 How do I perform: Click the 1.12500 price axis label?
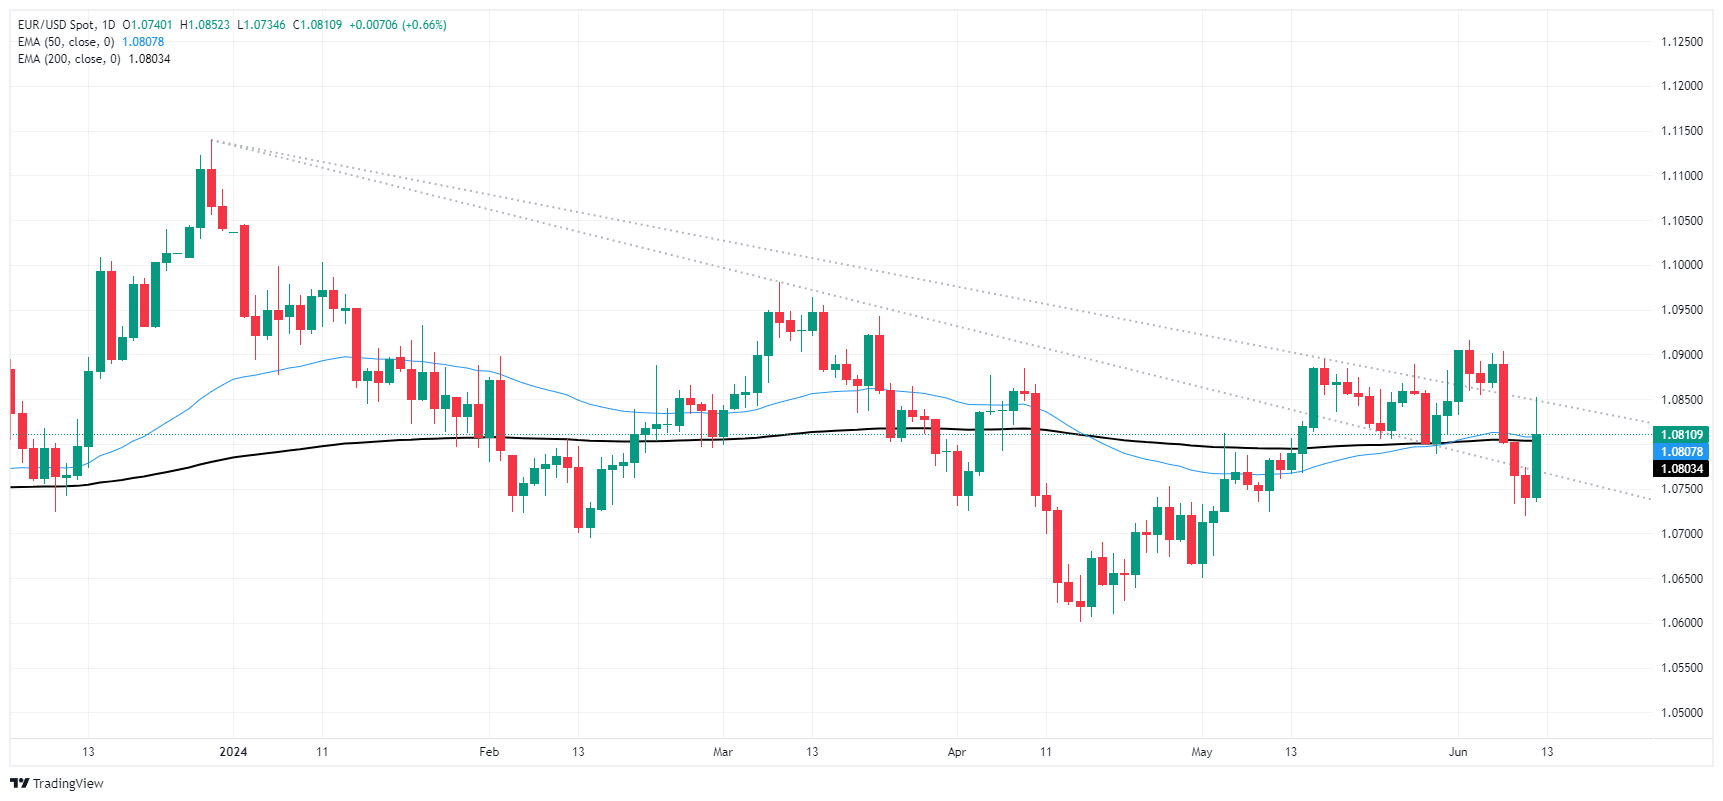click(1681, 42)
